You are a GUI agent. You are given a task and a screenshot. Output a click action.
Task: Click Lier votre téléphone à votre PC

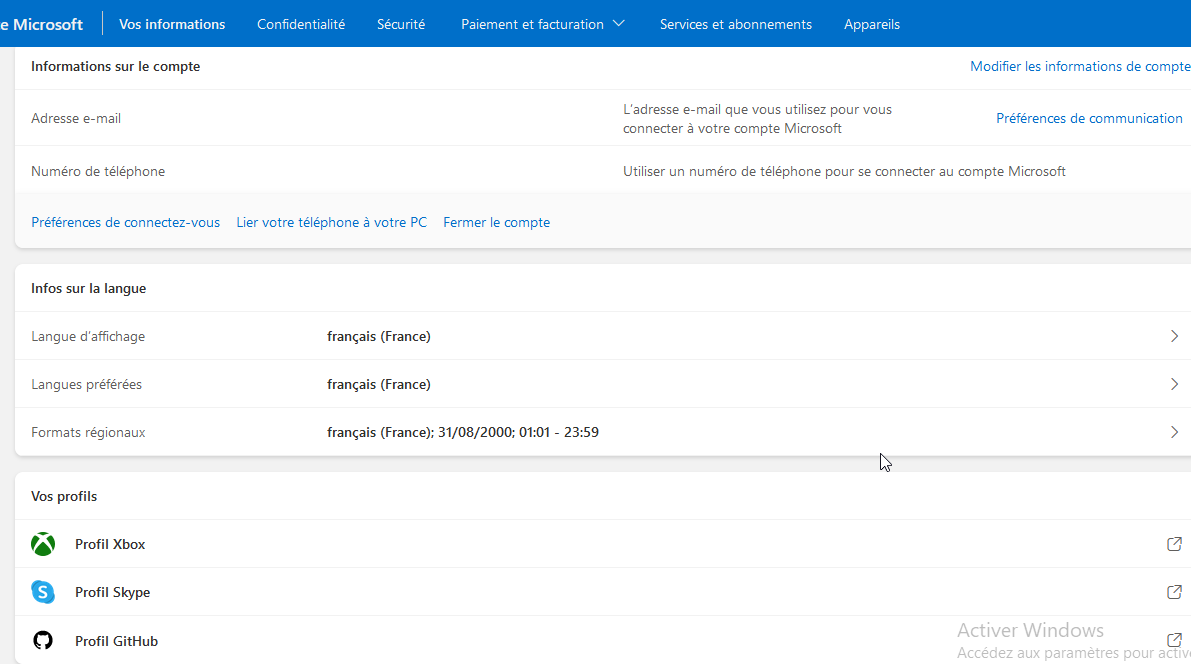point(332,223)
